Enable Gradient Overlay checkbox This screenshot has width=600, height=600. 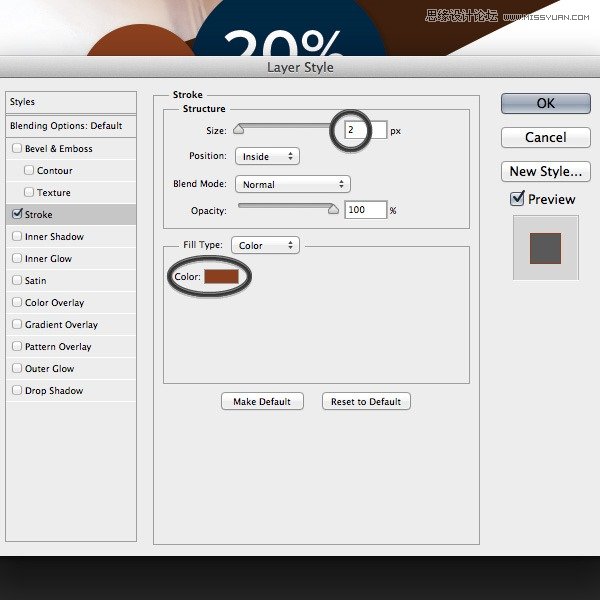(x=17, y=324)
